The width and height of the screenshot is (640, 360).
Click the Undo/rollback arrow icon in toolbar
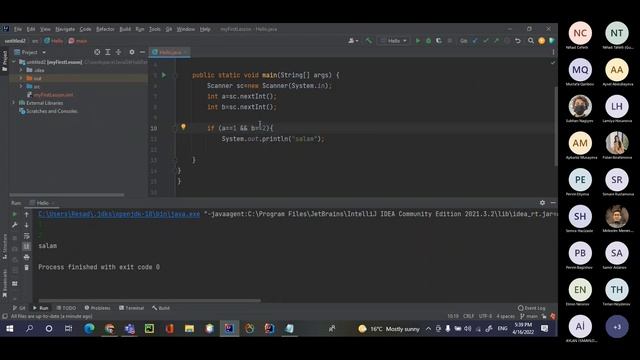(x=518, y=41)
